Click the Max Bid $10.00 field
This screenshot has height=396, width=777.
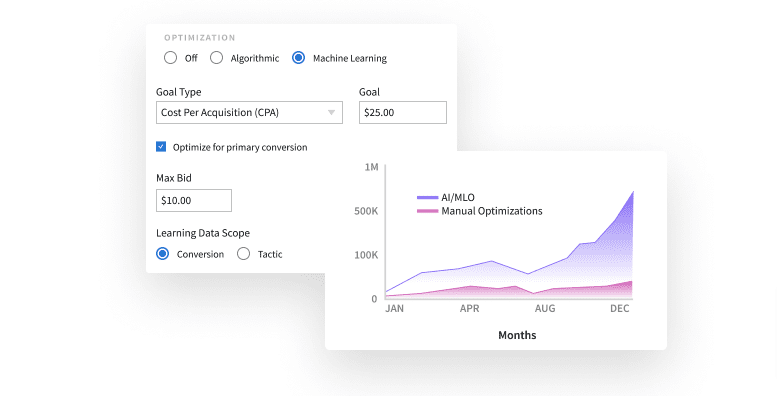coord(194,200)
